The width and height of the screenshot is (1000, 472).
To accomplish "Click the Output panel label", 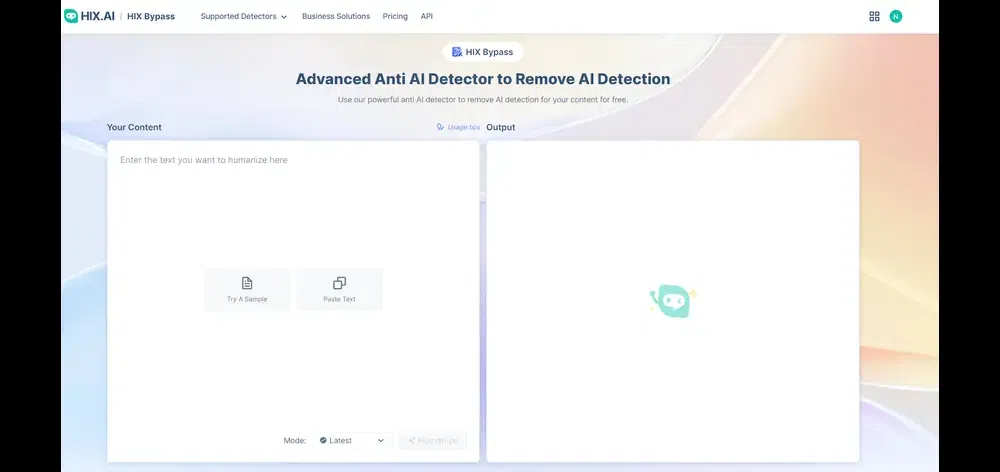I will [x=501, y=128].
